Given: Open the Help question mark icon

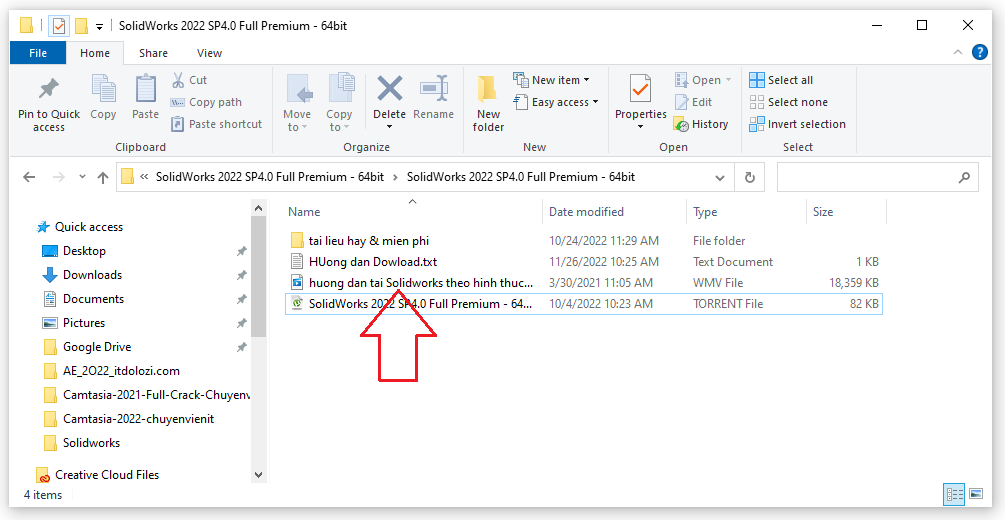Looking at the screenshot, I should tap(979, 53).
